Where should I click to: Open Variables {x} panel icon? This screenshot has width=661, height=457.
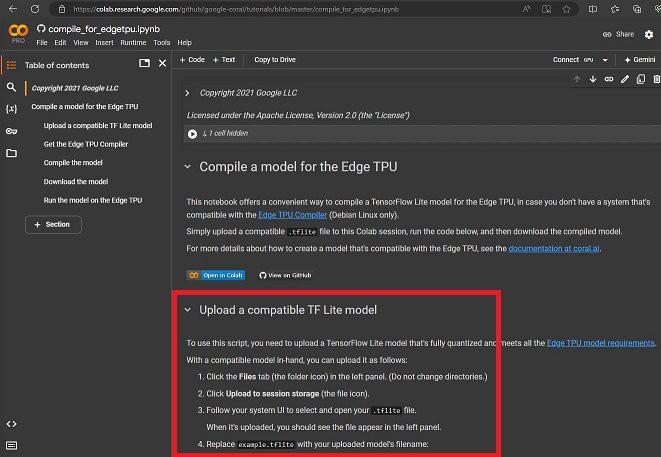(11, 109)
